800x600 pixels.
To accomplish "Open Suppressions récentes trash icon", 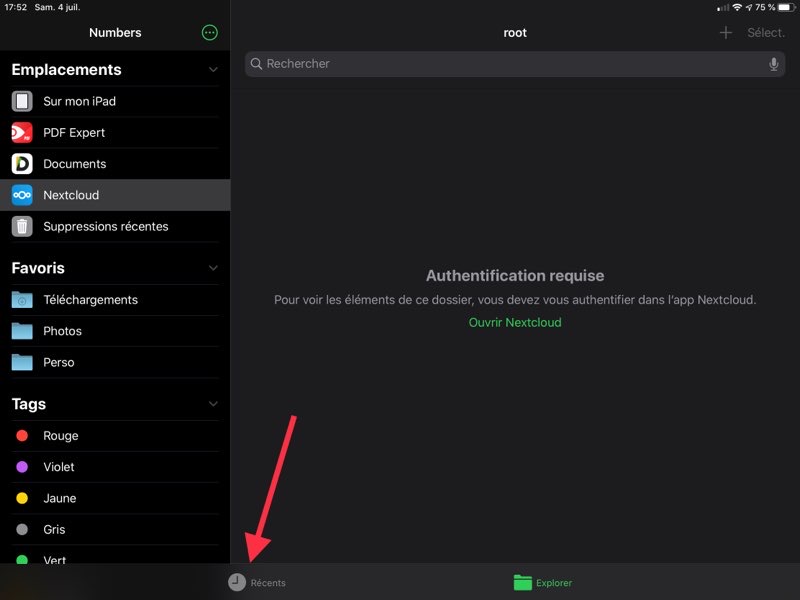I will coord(22,227).
